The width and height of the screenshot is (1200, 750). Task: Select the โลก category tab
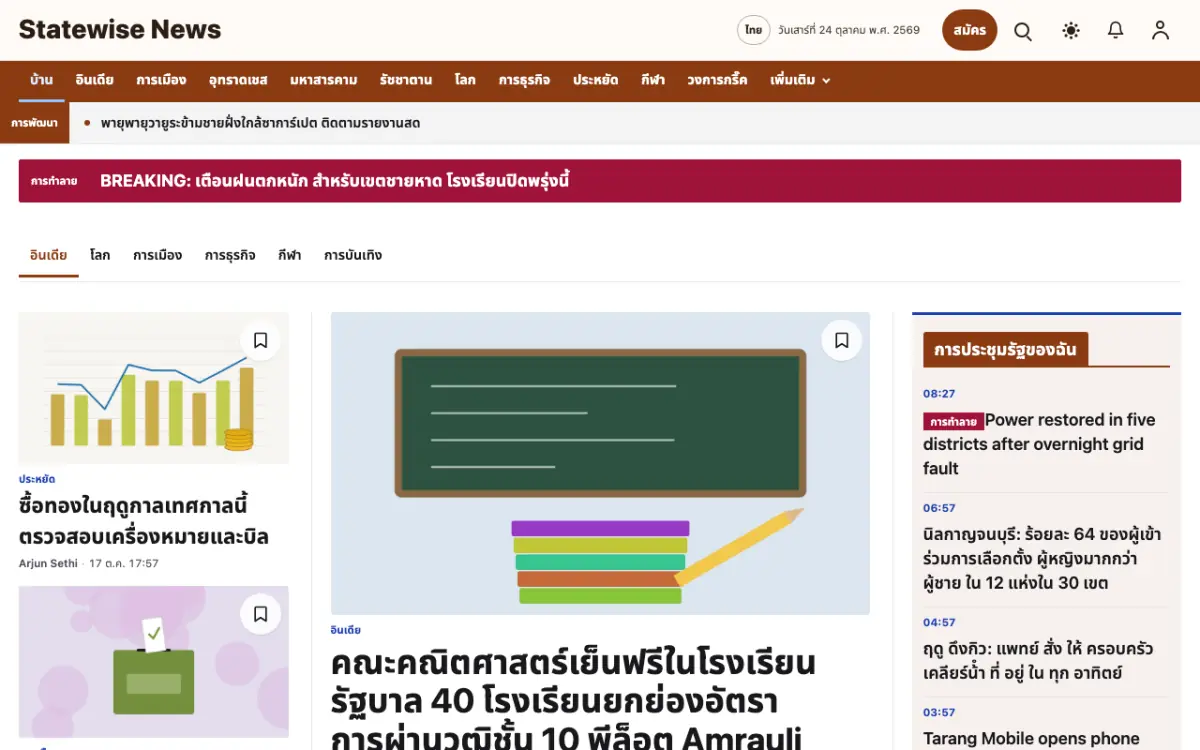(x=100, y=256)
